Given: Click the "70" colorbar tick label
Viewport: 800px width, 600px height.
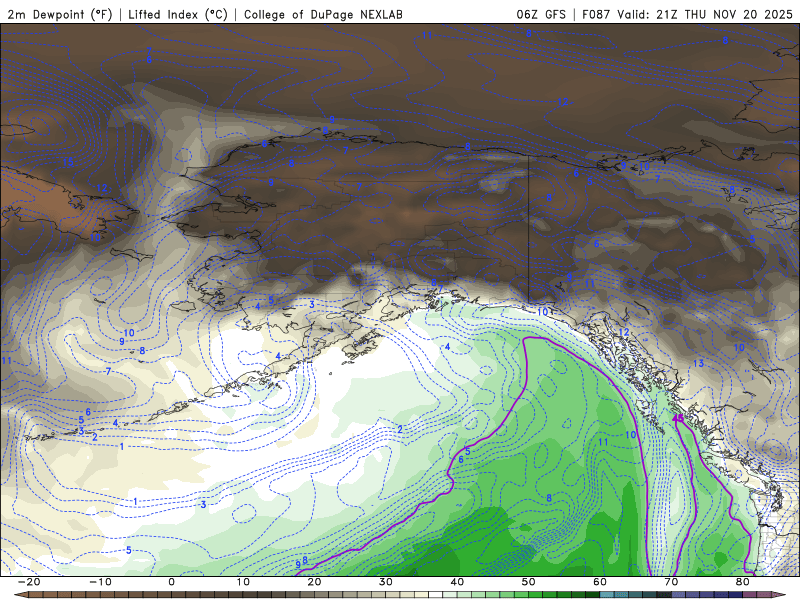Looking at the screenshot, I should click(x=671, y=582).
